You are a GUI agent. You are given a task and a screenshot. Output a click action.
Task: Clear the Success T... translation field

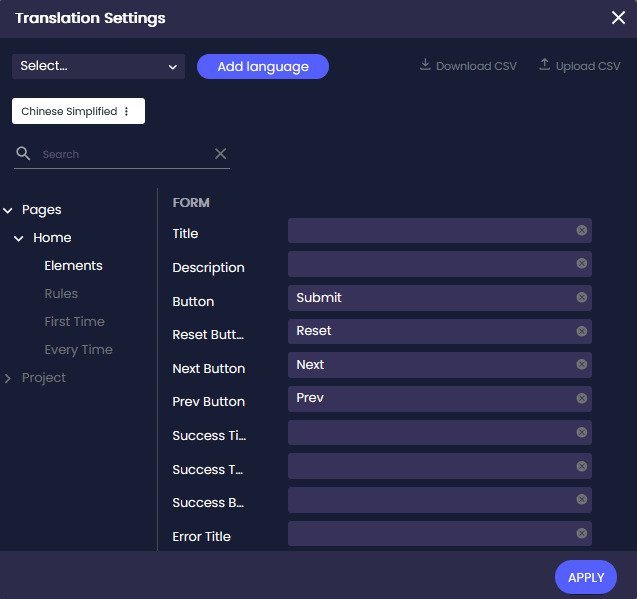pos(581,466)
